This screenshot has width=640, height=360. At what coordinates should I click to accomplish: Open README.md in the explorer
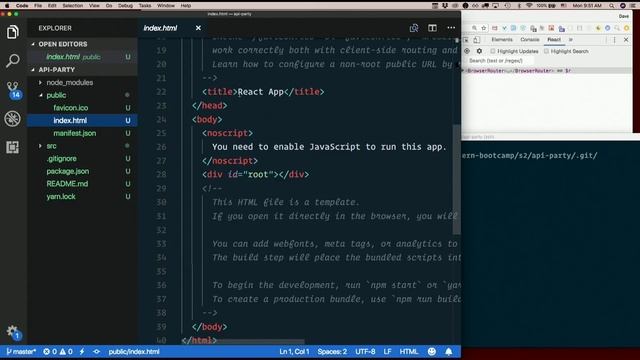coord(67,184)
